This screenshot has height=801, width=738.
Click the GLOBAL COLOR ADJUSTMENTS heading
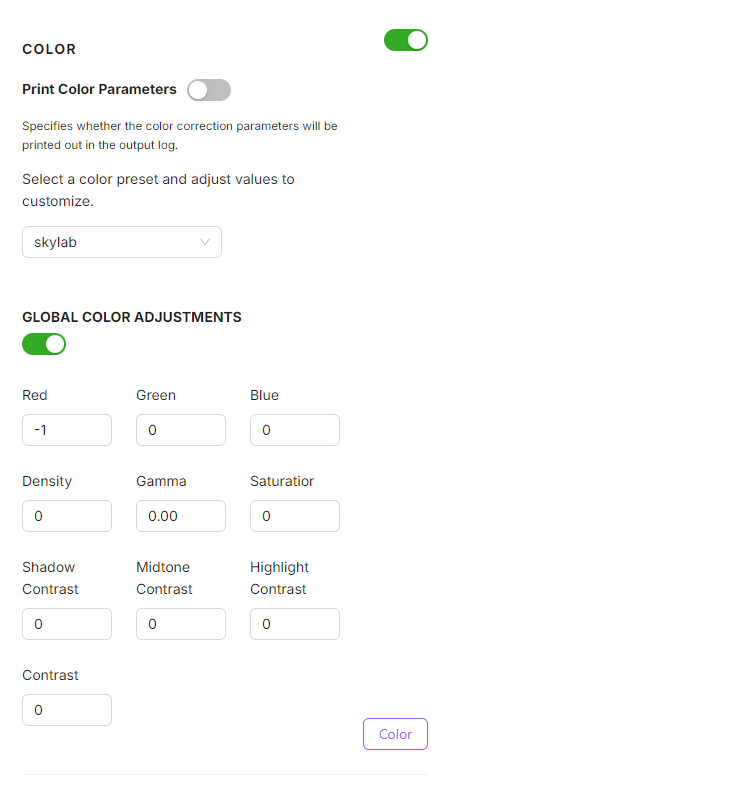[132, 317]
